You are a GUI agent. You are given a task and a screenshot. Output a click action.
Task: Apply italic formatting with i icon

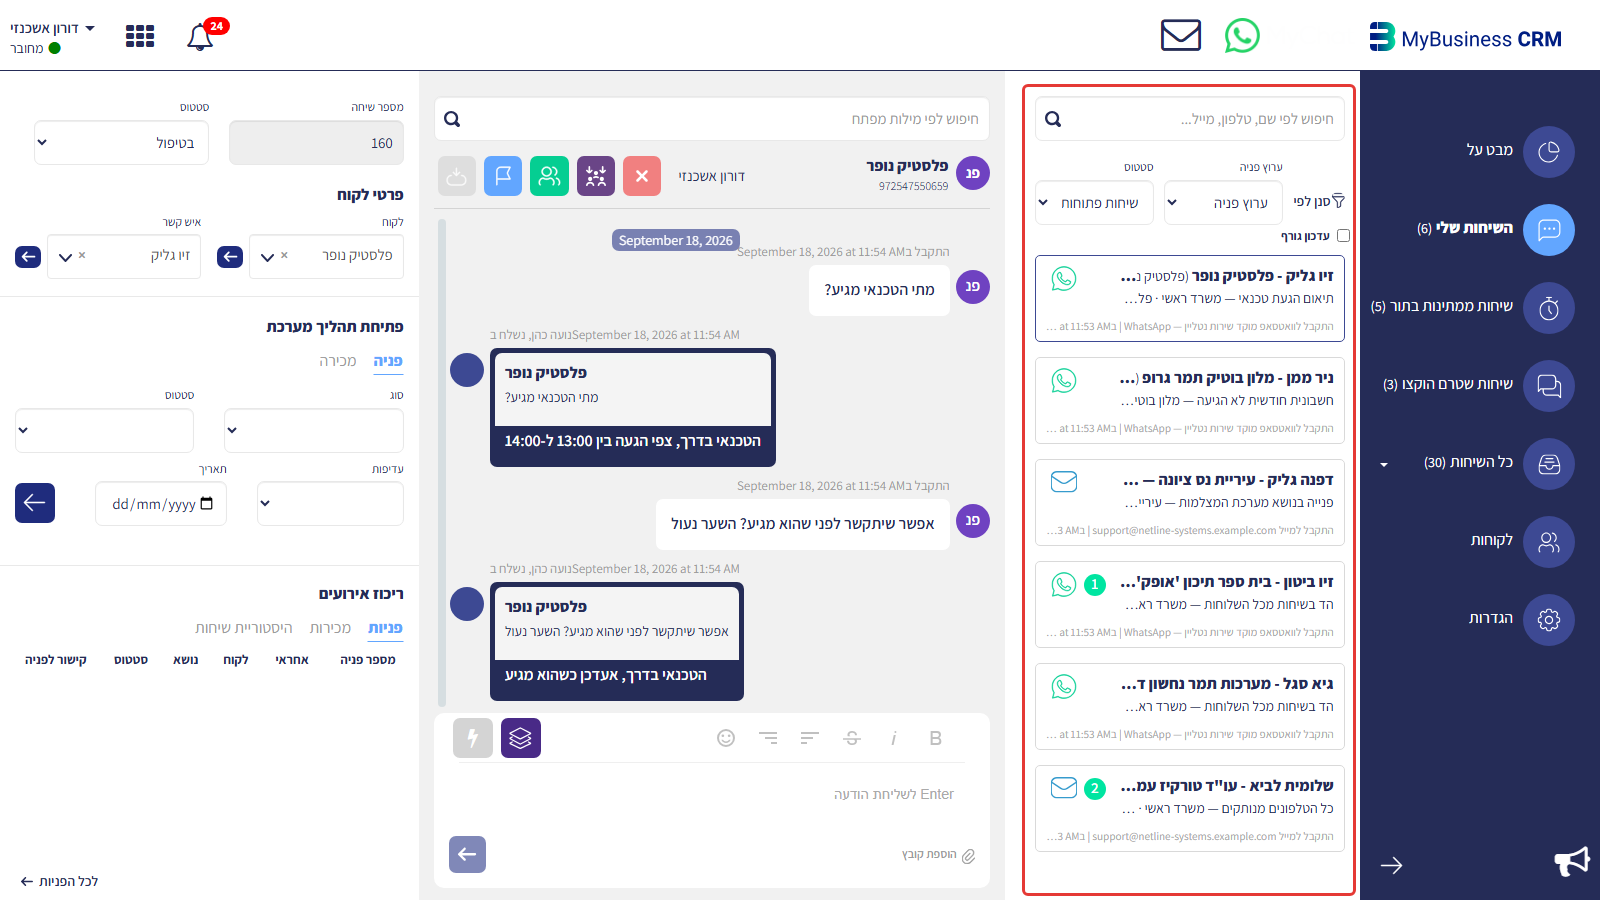coord(894,738)
